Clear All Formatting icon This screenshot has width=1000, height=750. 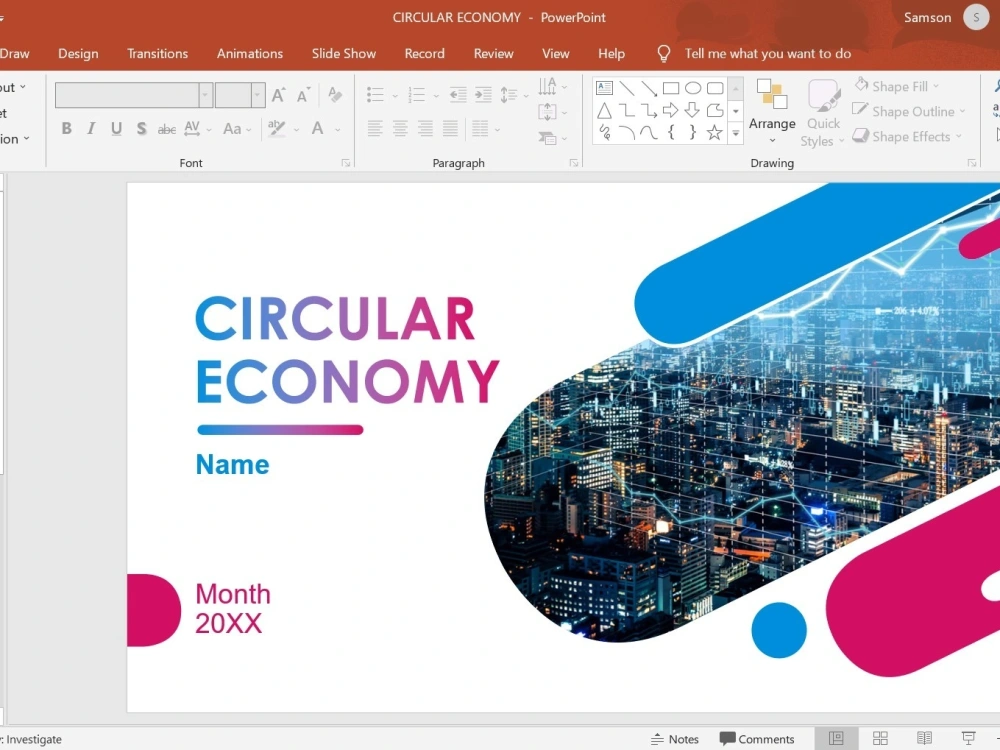(335, 94)
